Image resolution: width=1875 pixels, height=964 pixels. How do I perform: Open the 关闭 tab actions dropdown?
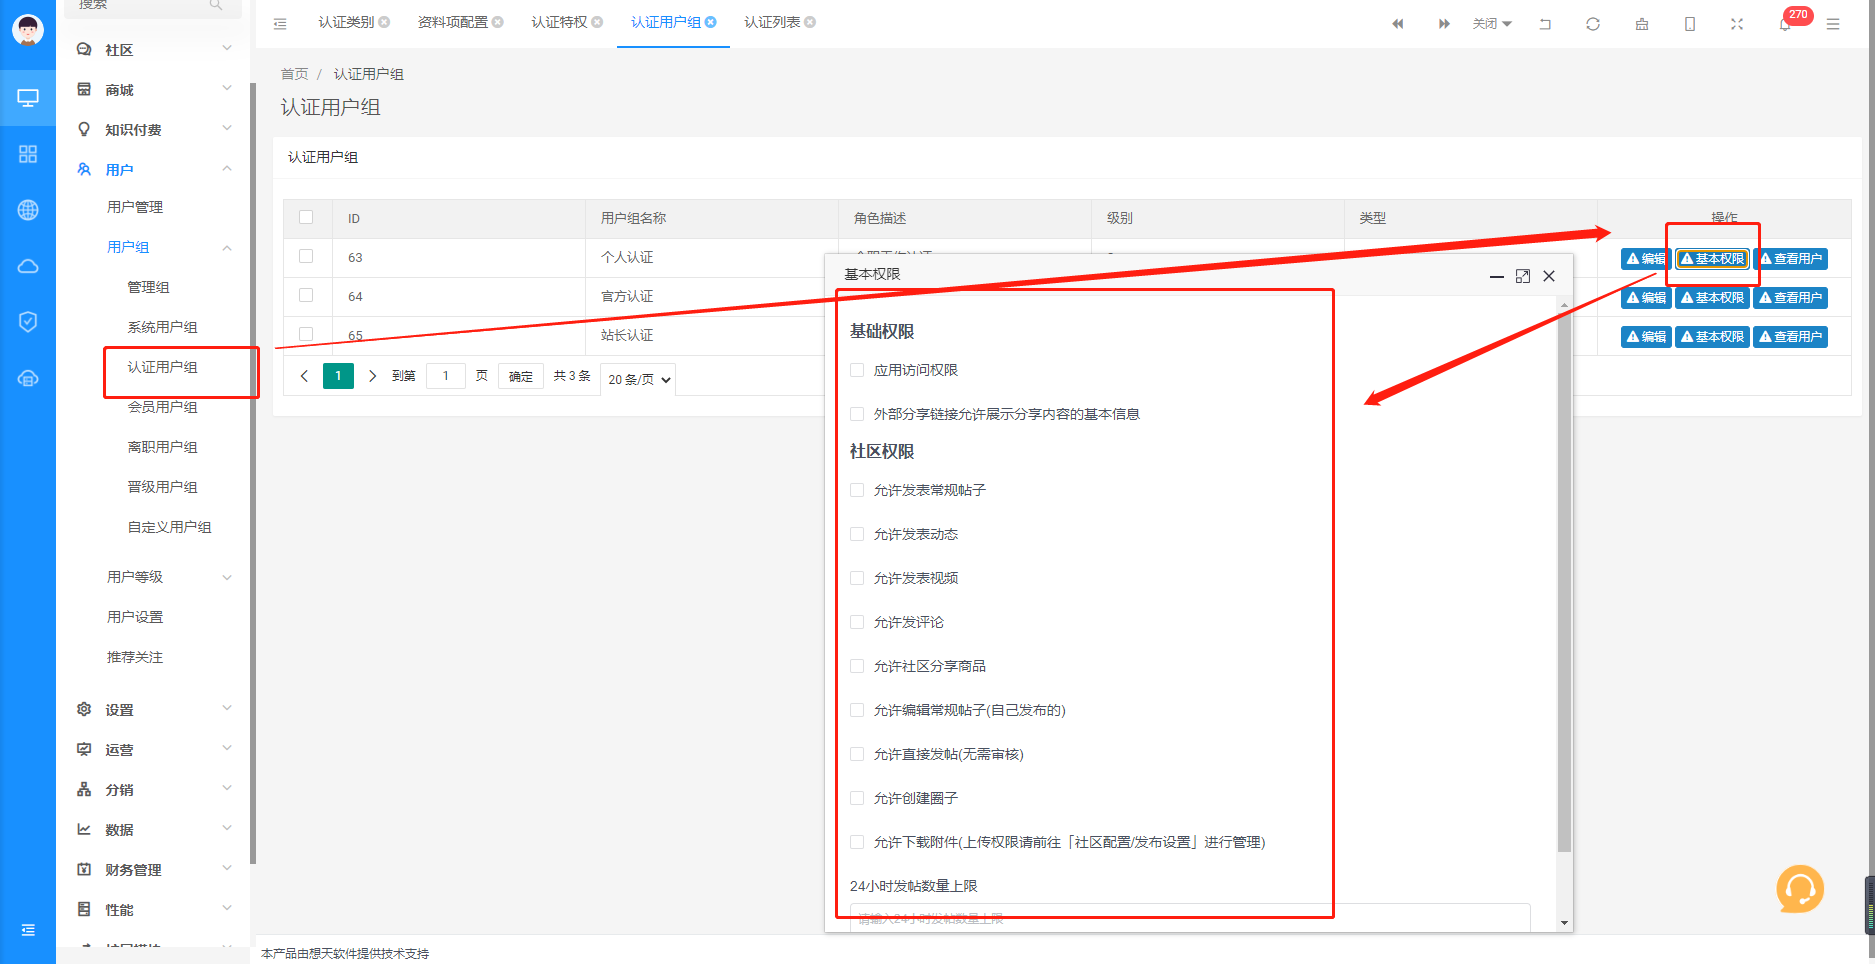[1492, 24]
